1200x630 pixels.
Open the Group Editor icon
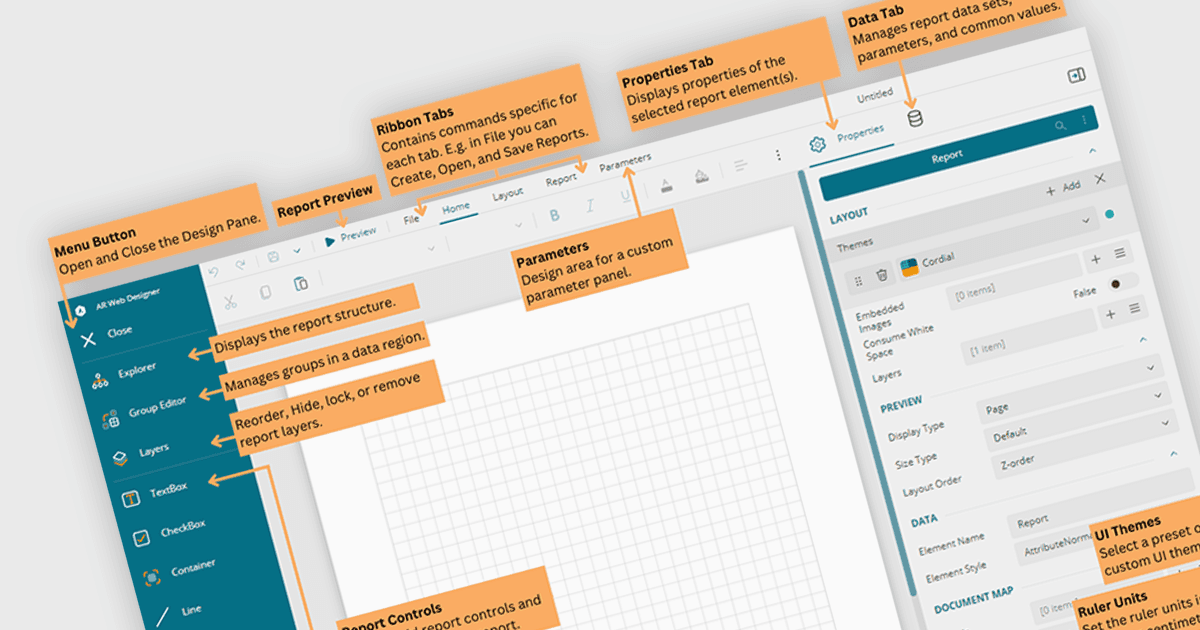(x=111, y=420)
